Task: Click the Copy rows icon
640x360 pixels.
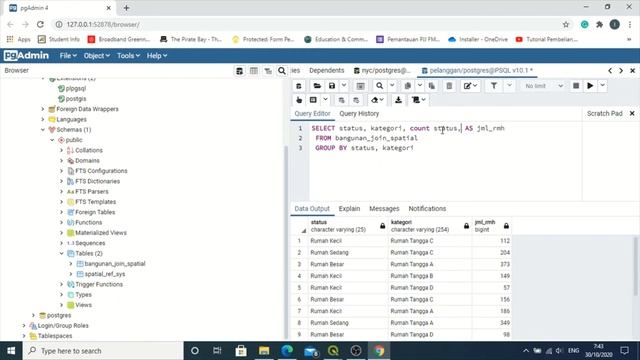Action: 407,86
